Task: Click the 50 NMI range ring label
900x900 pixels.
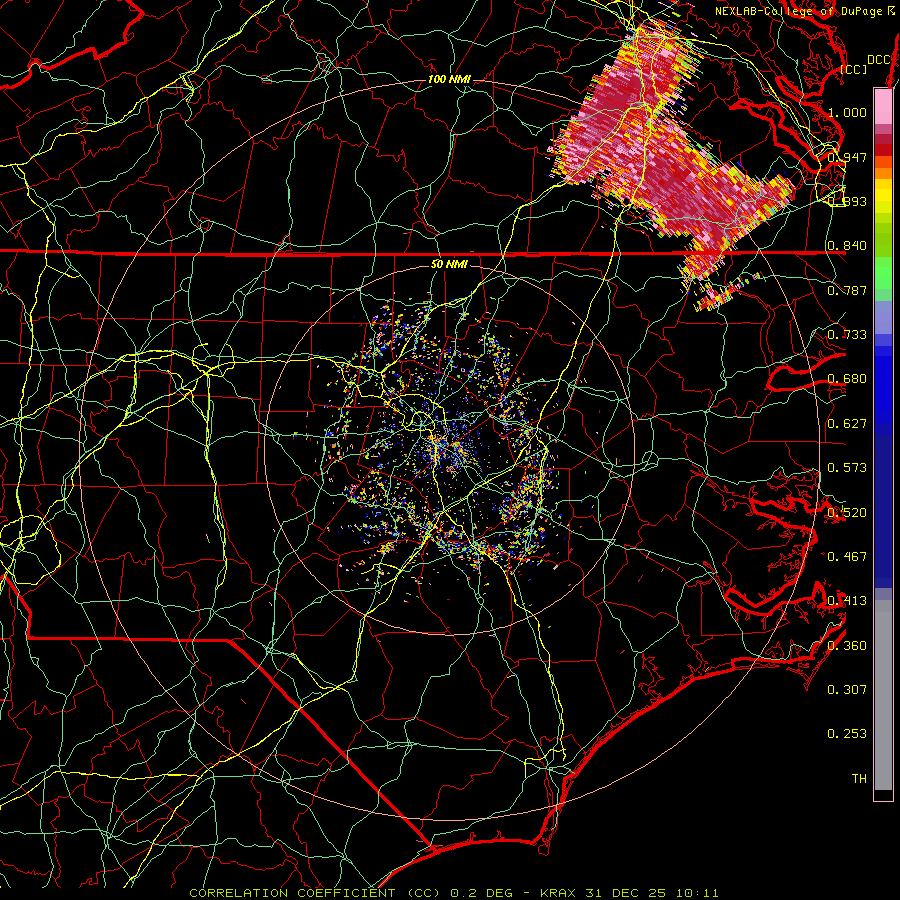Action: click(x=449, y=265)
